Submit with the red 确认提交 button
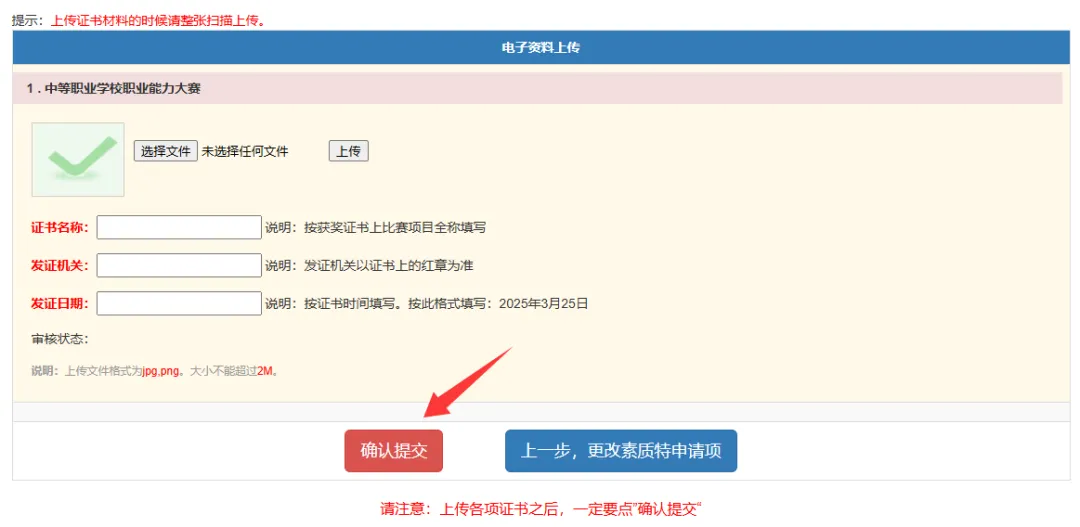 click(x=393, y=451)
